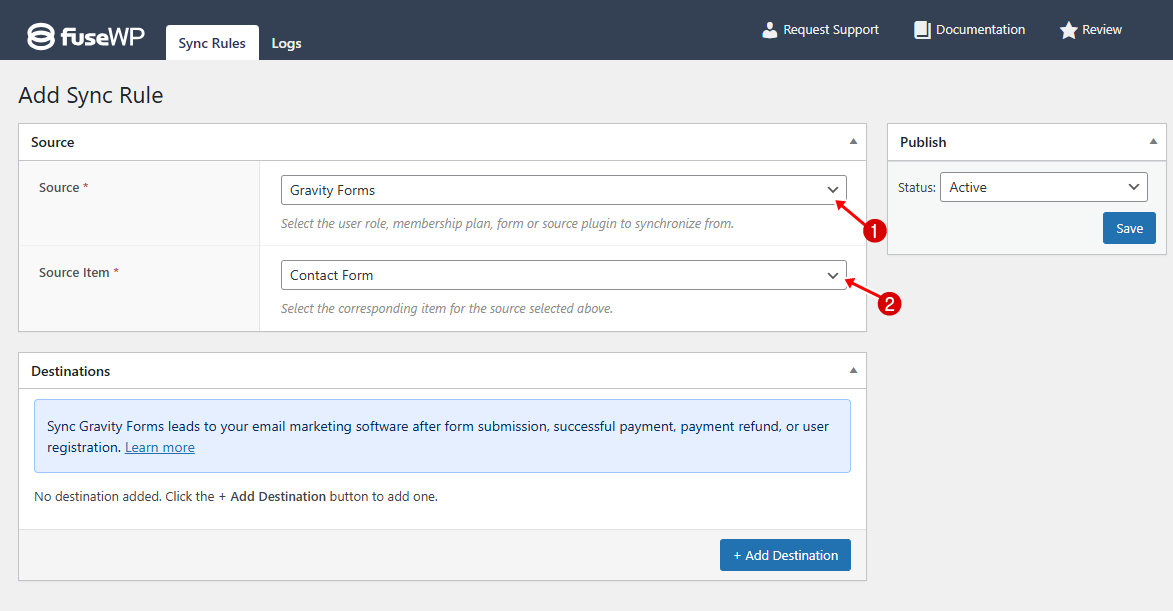Click the Publish panel header title
This screenshot has height=611, width=1173.
pyautogui.click(x=922, y=142)
